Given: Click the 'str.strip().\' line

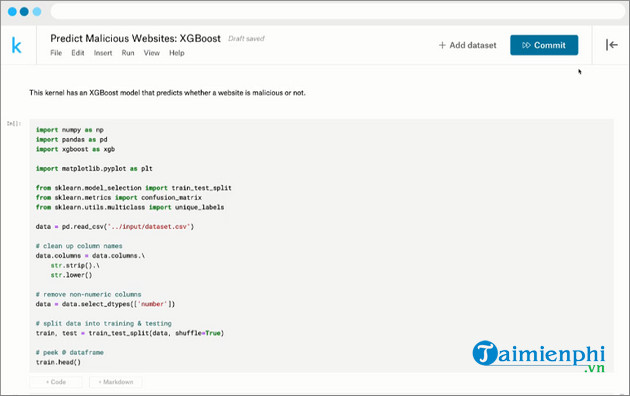Looking at the screenshot, I should pyautogui.click(x=75, y=265).
